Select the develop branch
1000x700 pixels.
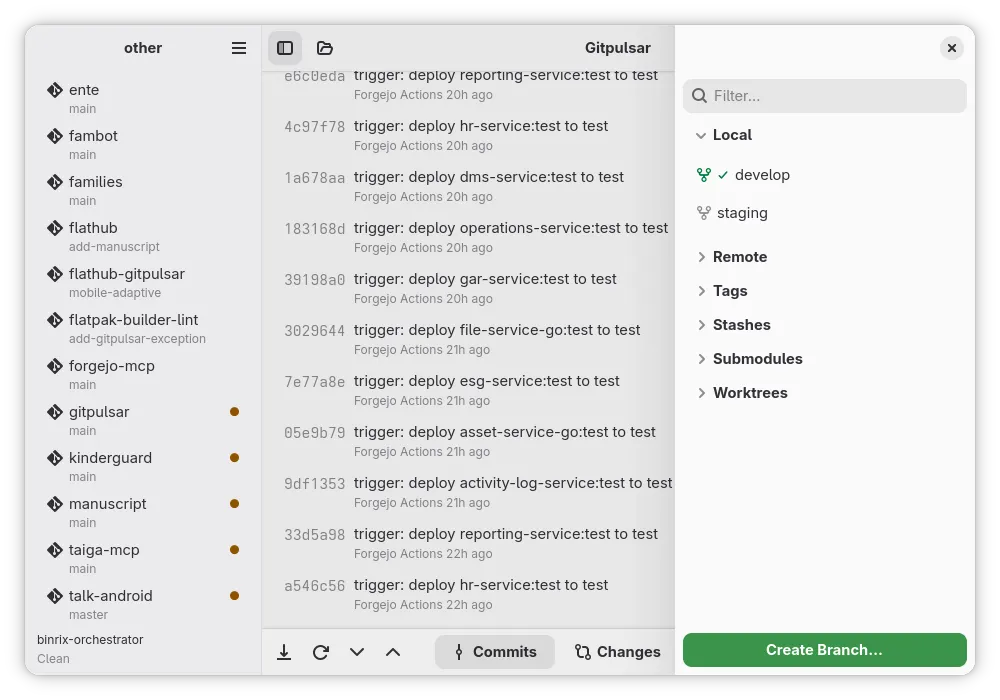825,175
